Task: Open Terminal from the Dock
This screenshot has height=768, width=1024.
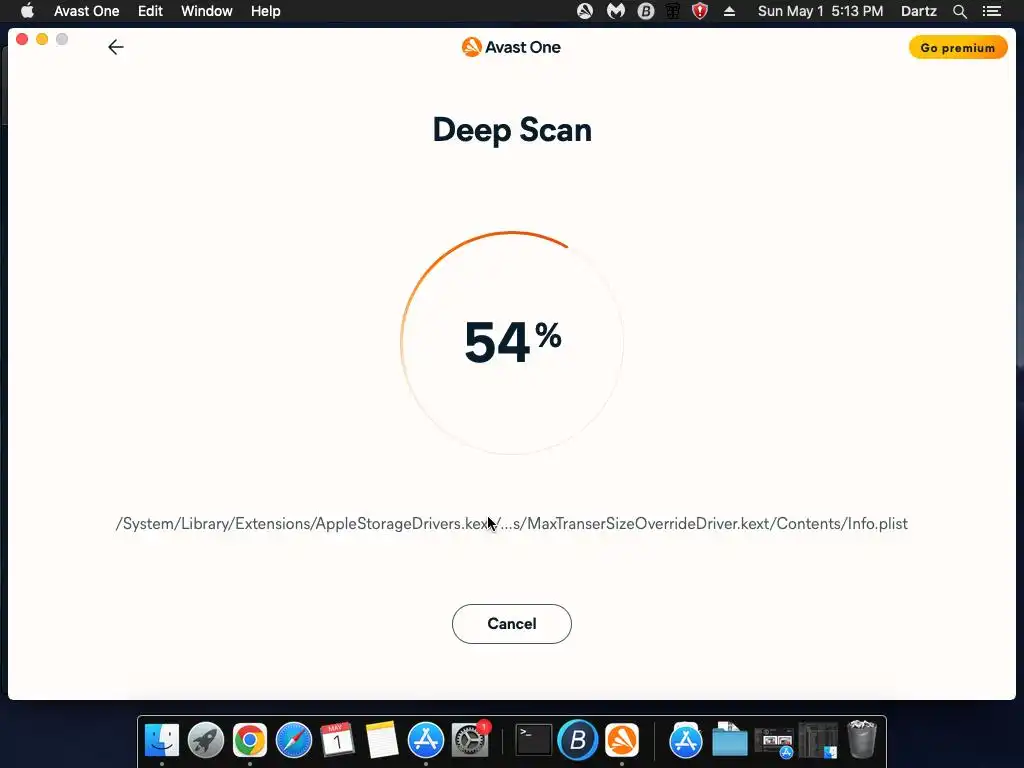Action: (534, 741)
